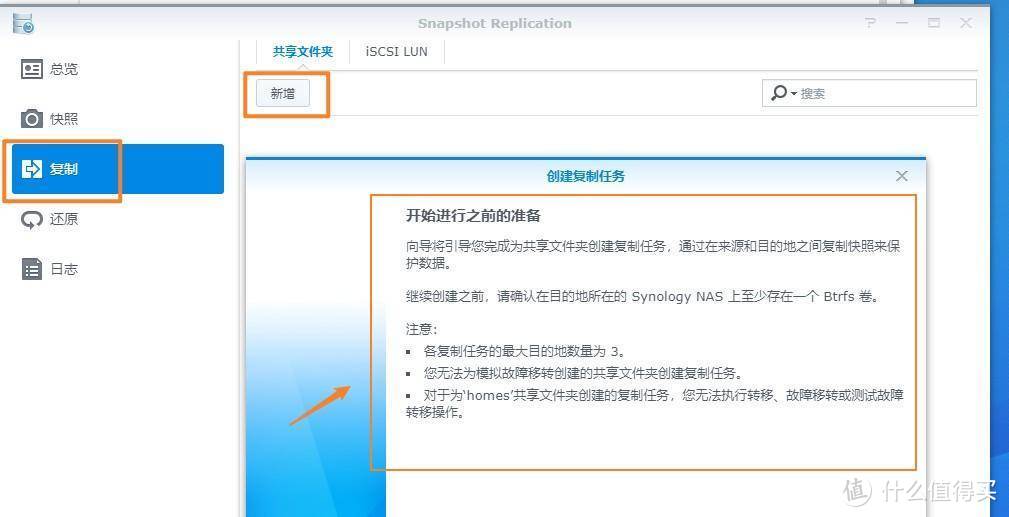Switch to the iSCSI LUN tab

pos(396,52)
